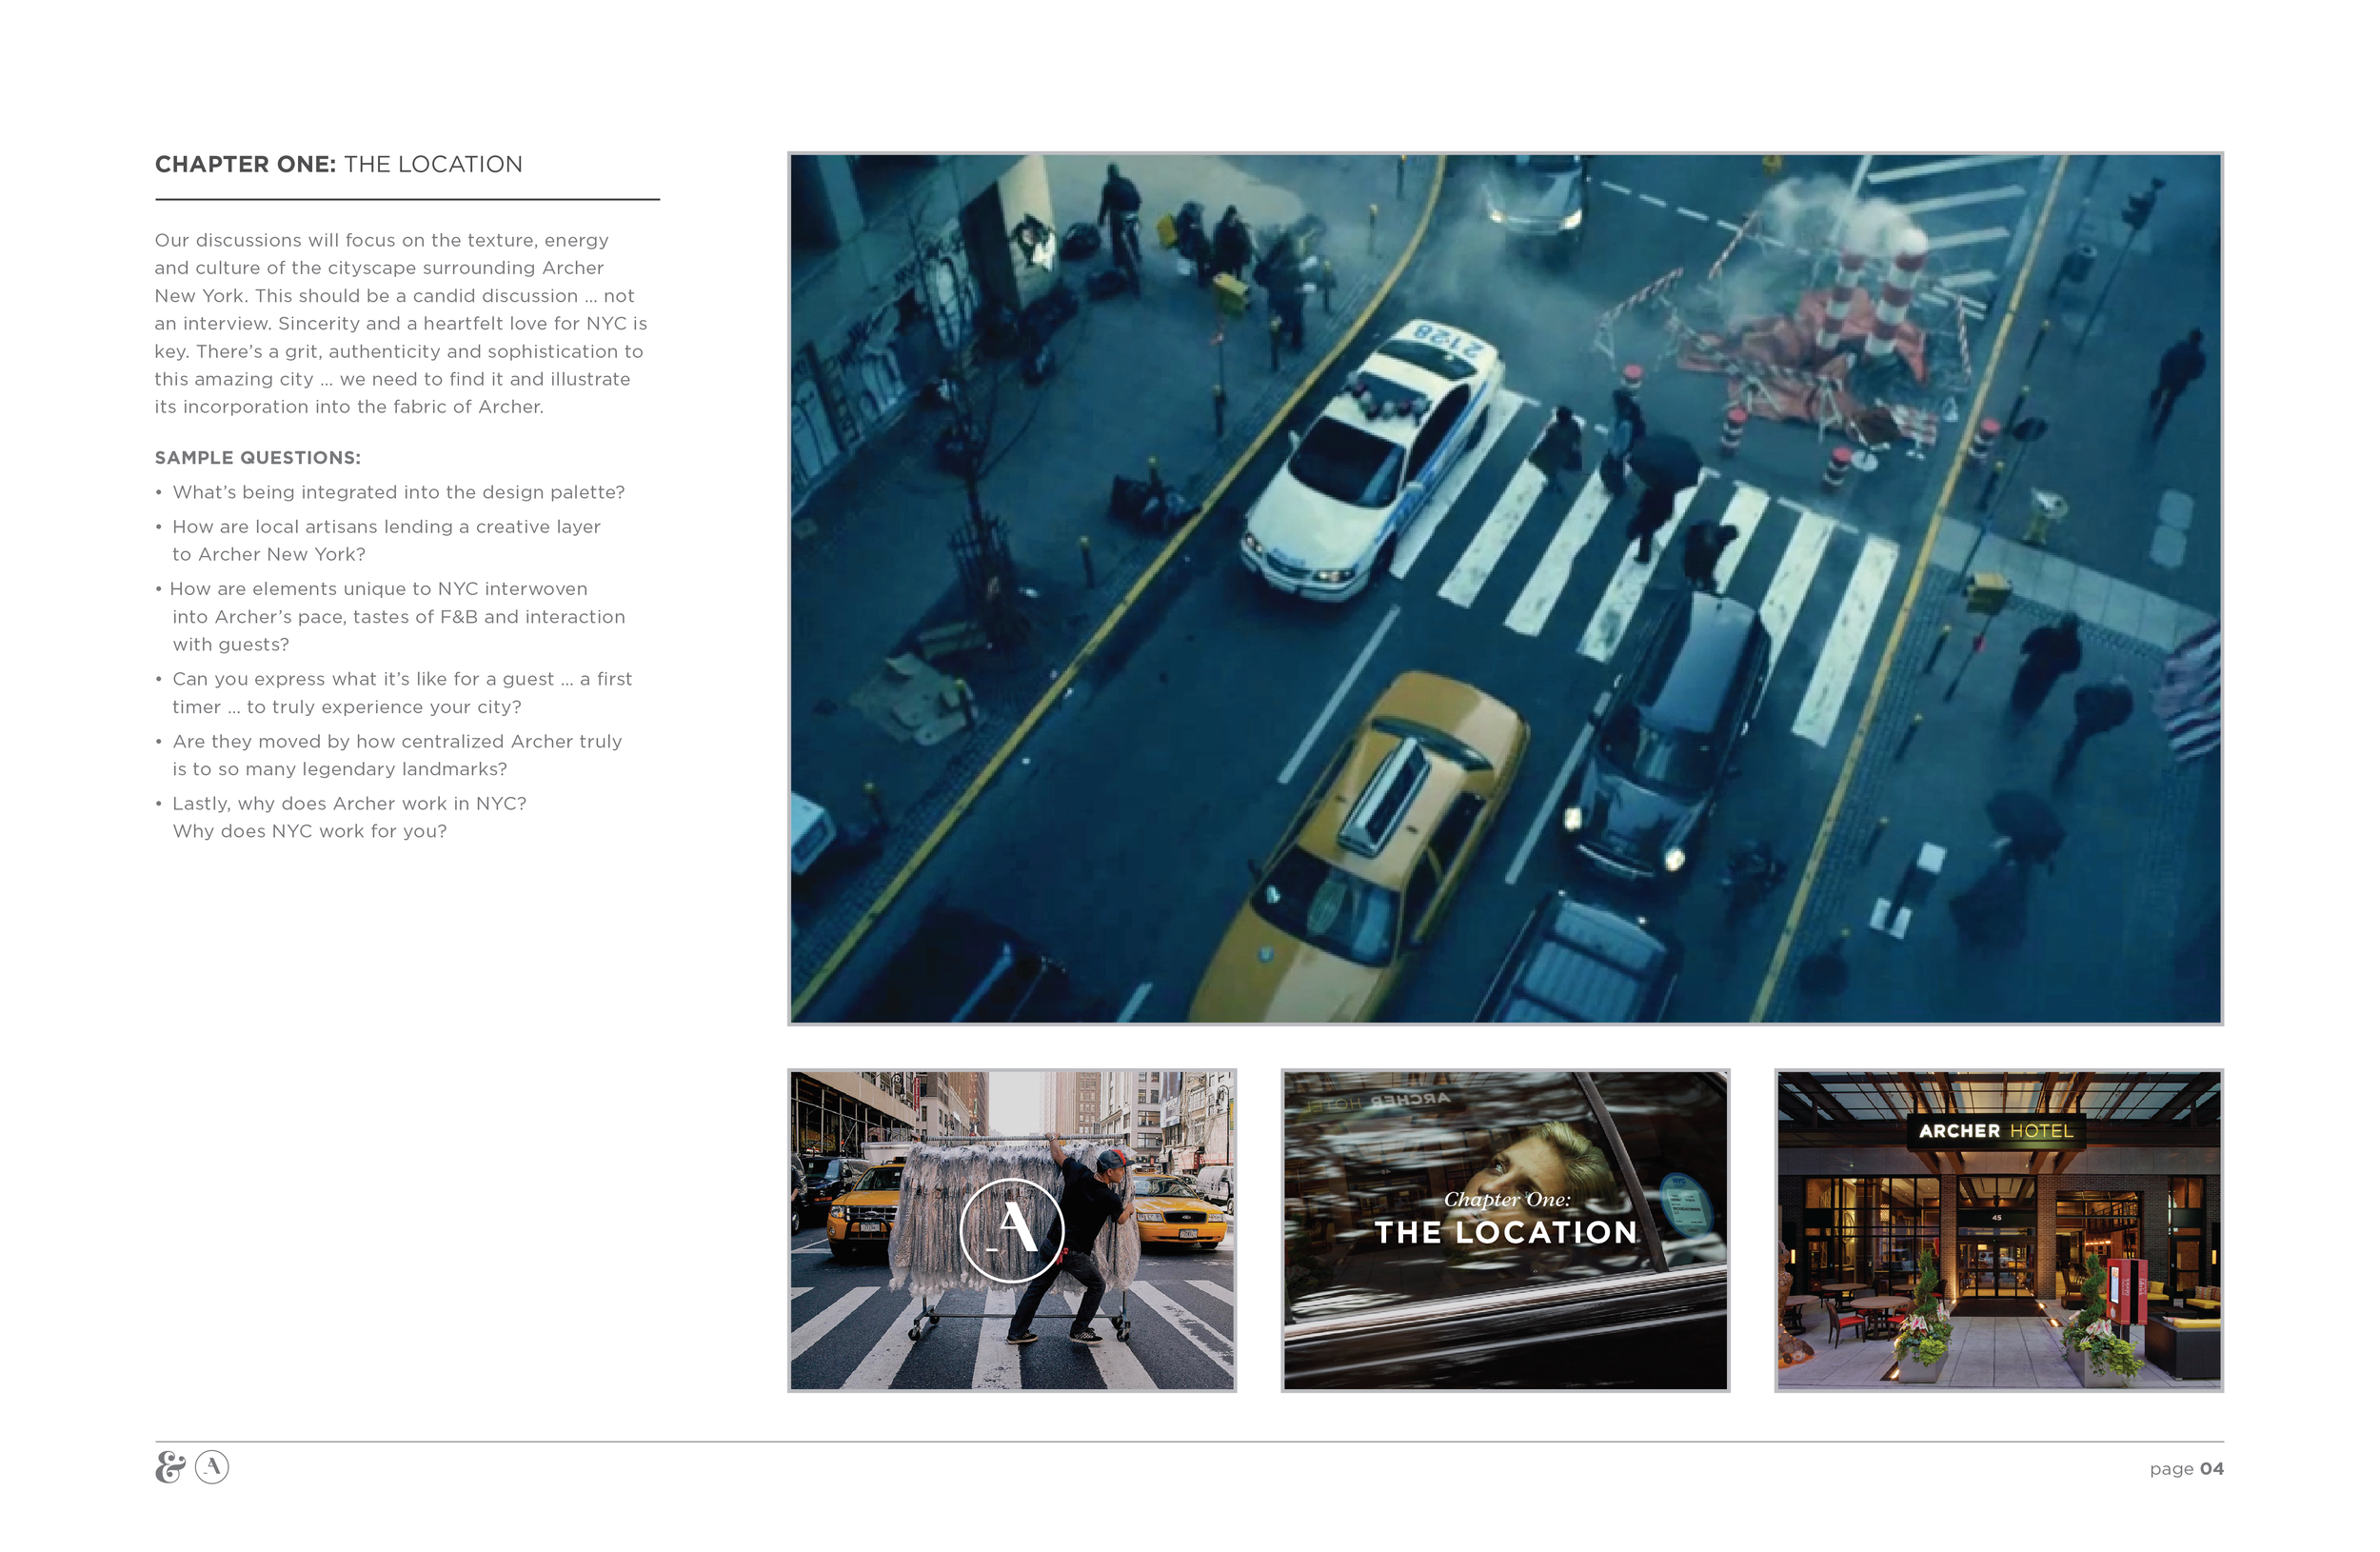Click the 'CHAPTER ONE: THE LOCATION' heading
Viewport: 2380px width, 1552px height.
click(338, 164)
